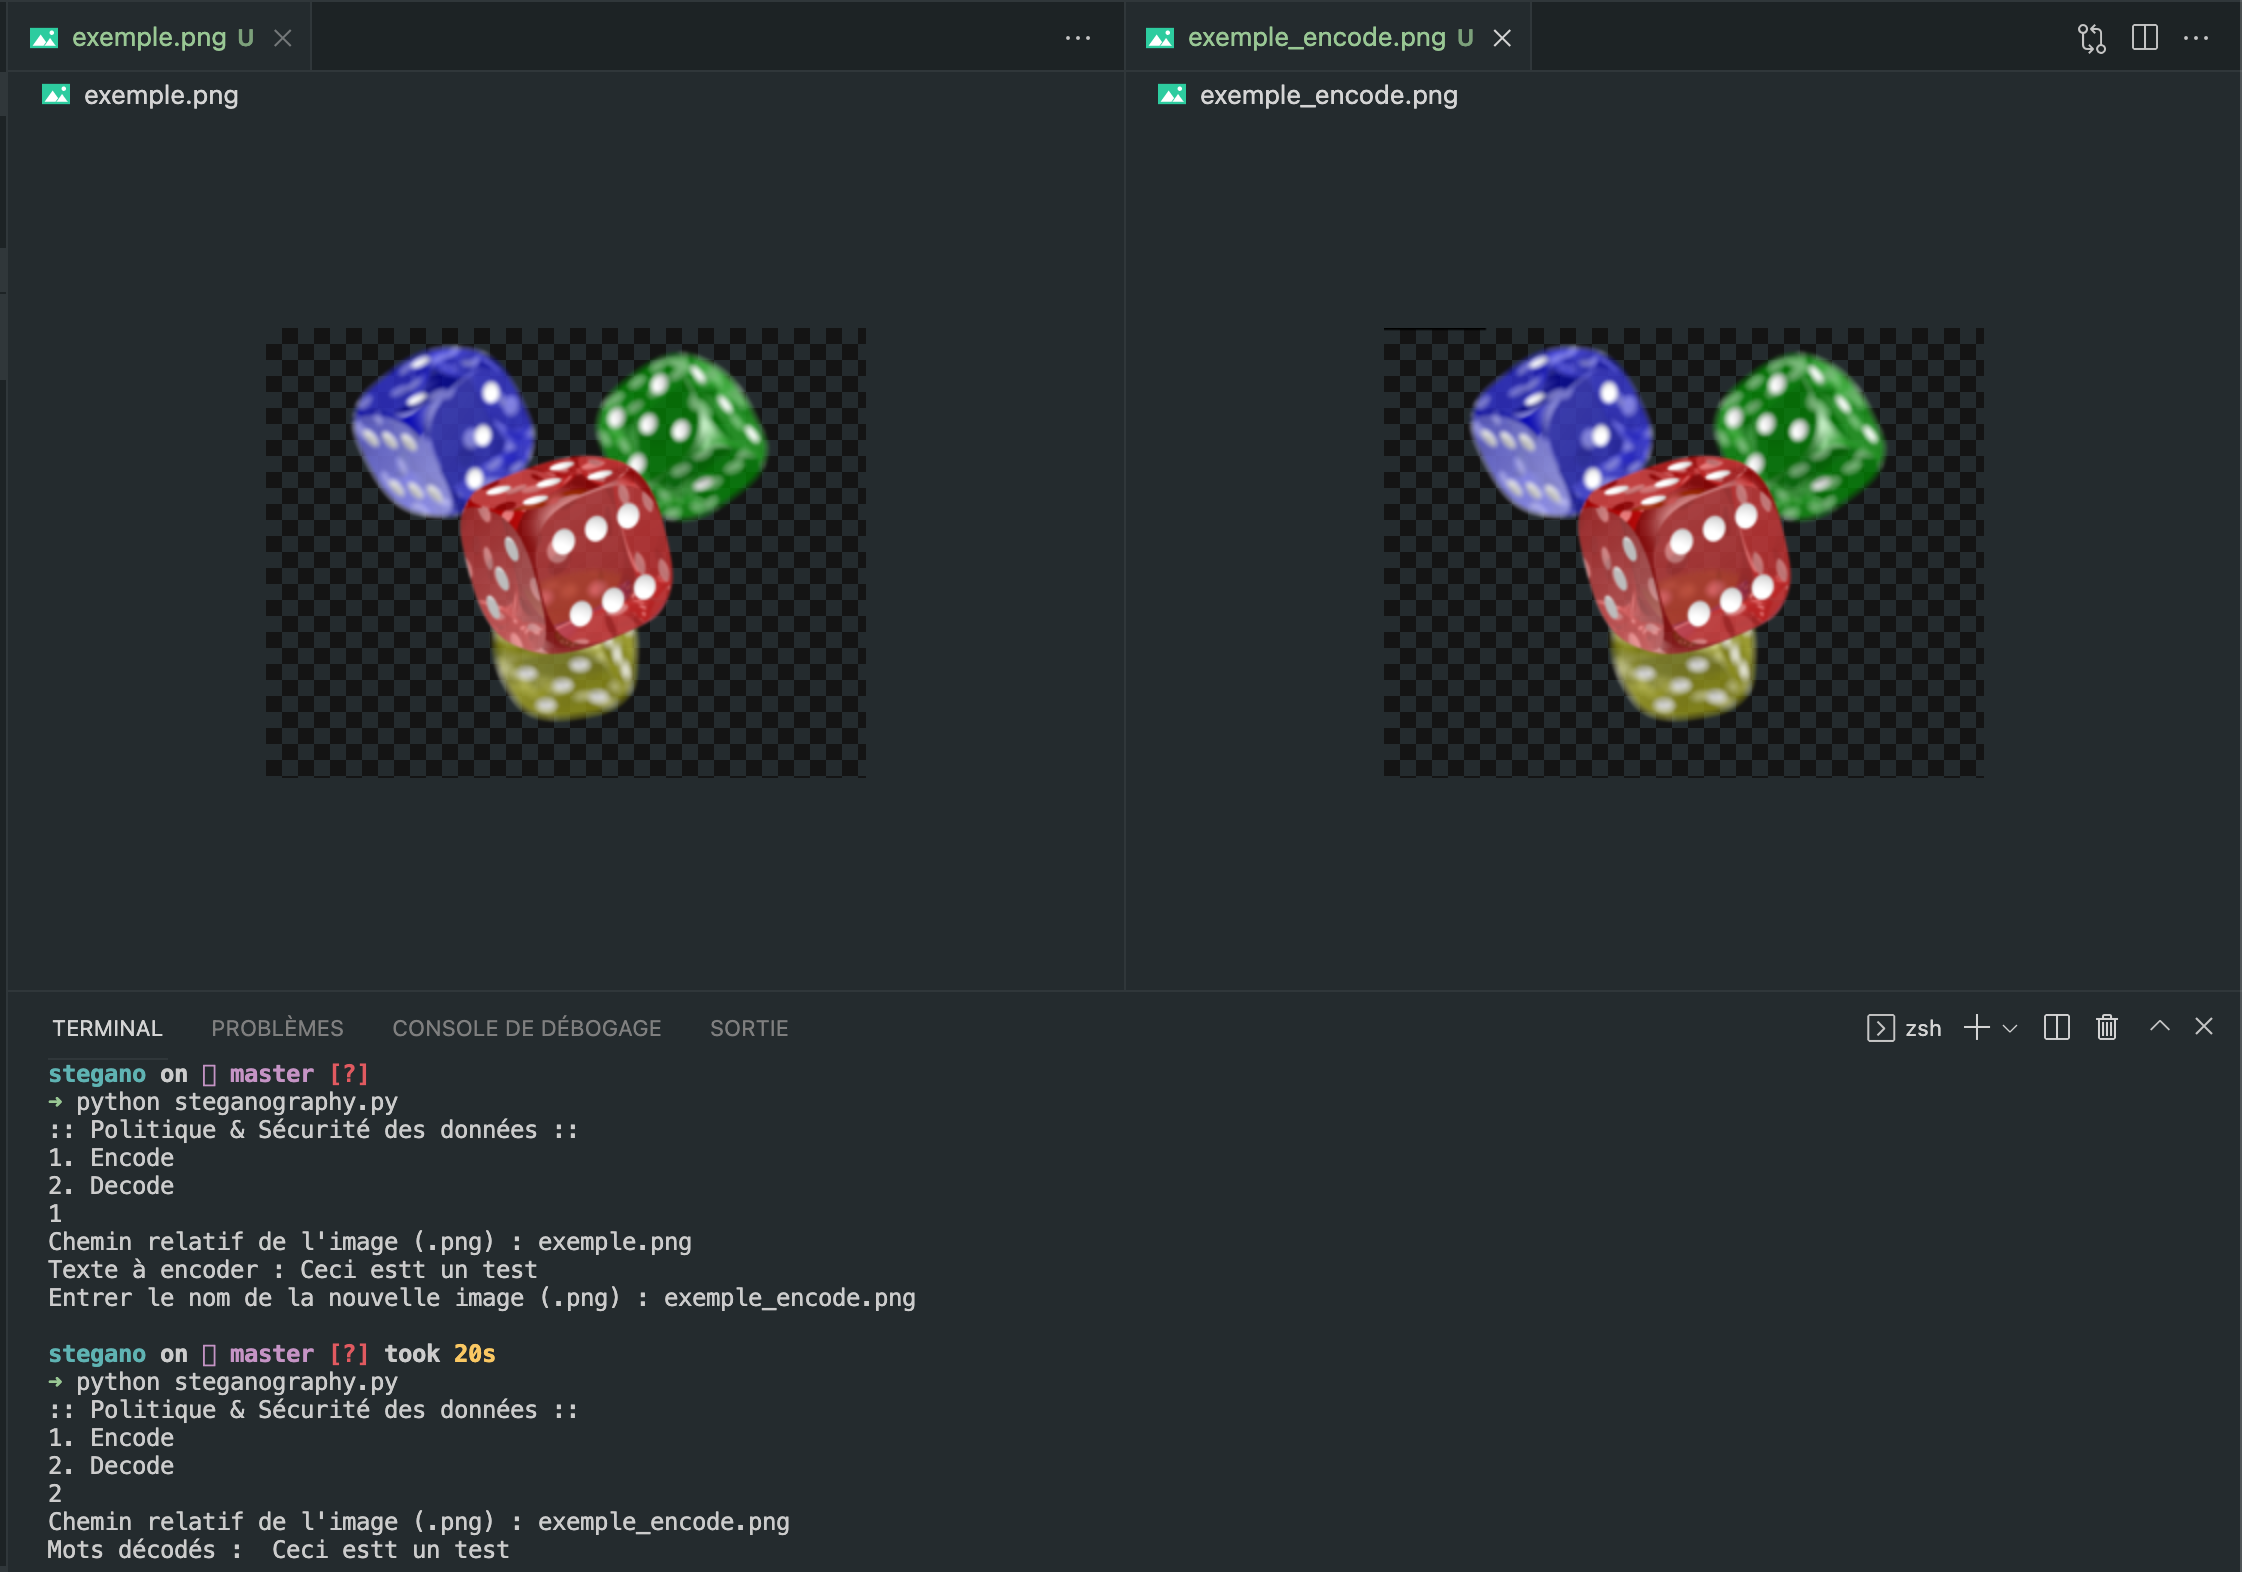The height and width of the screenshot is (1572, 2242).
Task: Click the compare changes icon in right editor
Action: click(x=2092, y=38)
